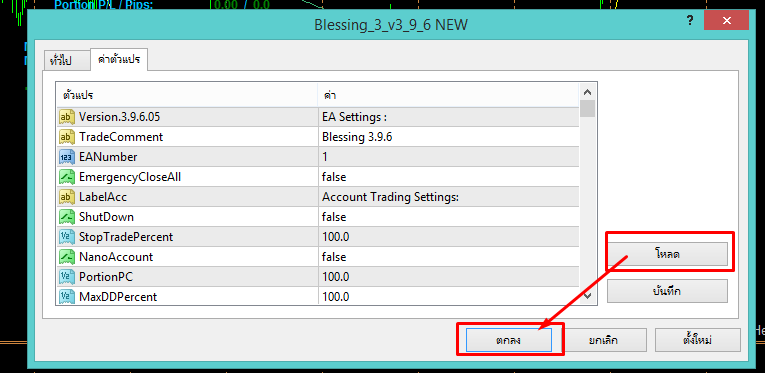The width and height of the screenshot is (765, 373).
Task: Click the boolean icon beside NanoAccount
Action: pos(66,257)
